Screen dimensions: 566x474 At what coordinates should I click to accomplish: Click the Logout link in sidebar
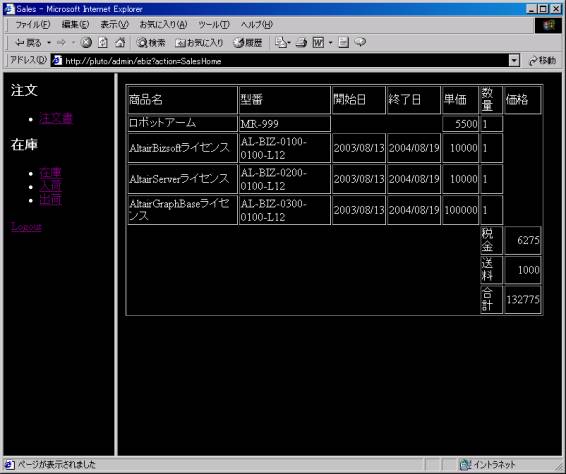(x=27, y=227)
